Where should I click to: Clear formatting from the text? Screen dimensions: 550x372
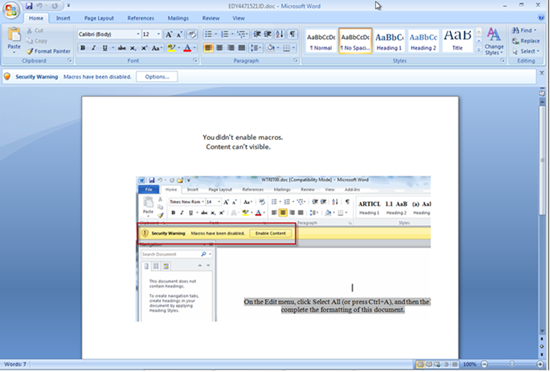tap(192, 34)
